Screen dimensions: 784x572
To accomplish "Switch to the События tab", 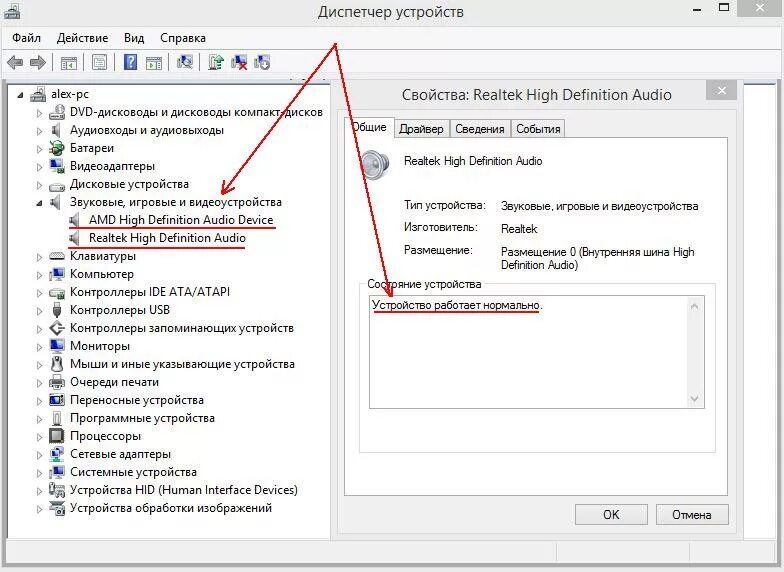I will coord(538,128).
